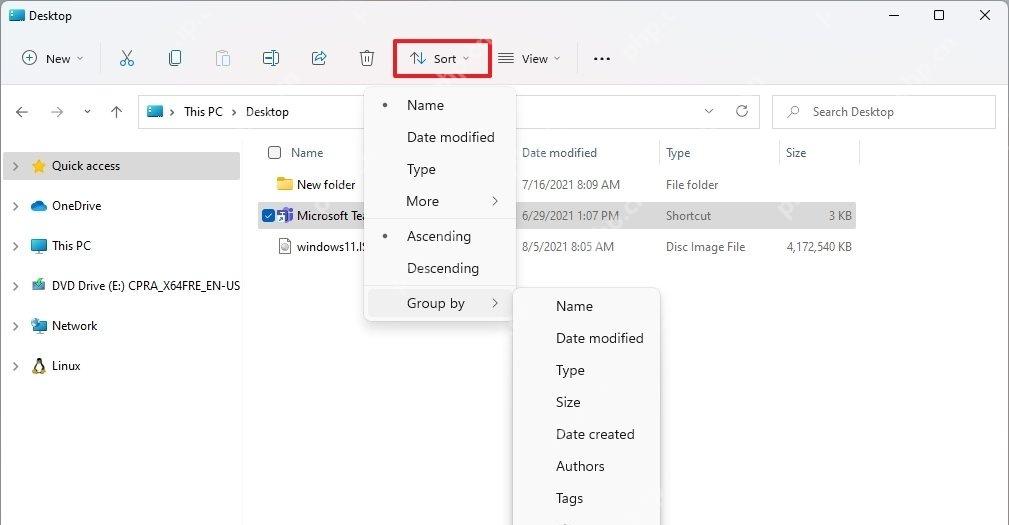
Task: Go back with the left arrow
Action: (22, 112)
